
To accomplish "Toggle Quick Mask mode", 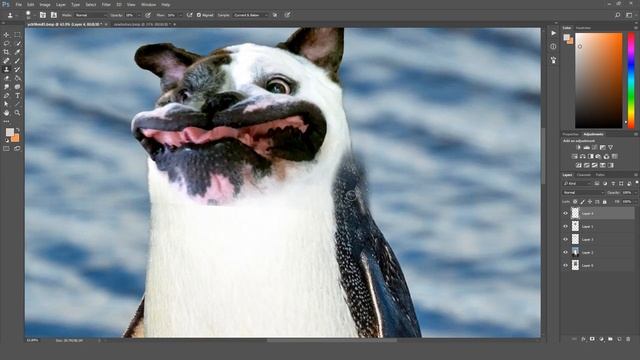I will tap(7, 149).
